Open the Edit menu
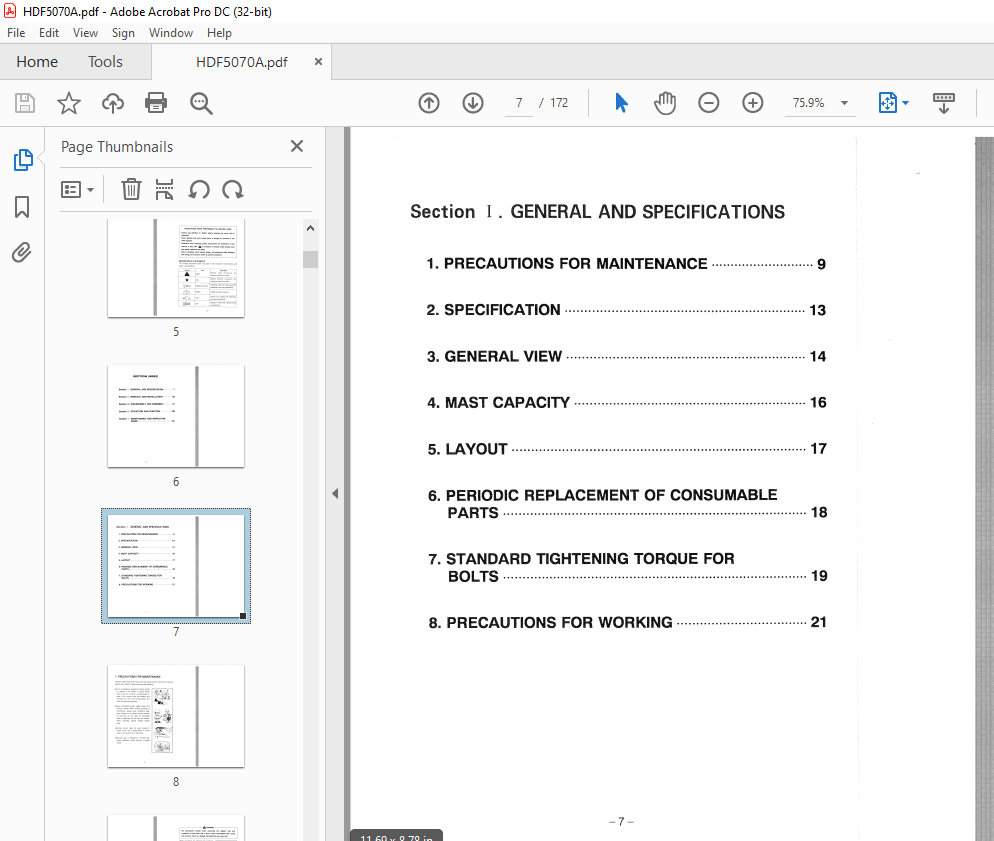This screenshot has width=994, height=841. coord(49,33)
